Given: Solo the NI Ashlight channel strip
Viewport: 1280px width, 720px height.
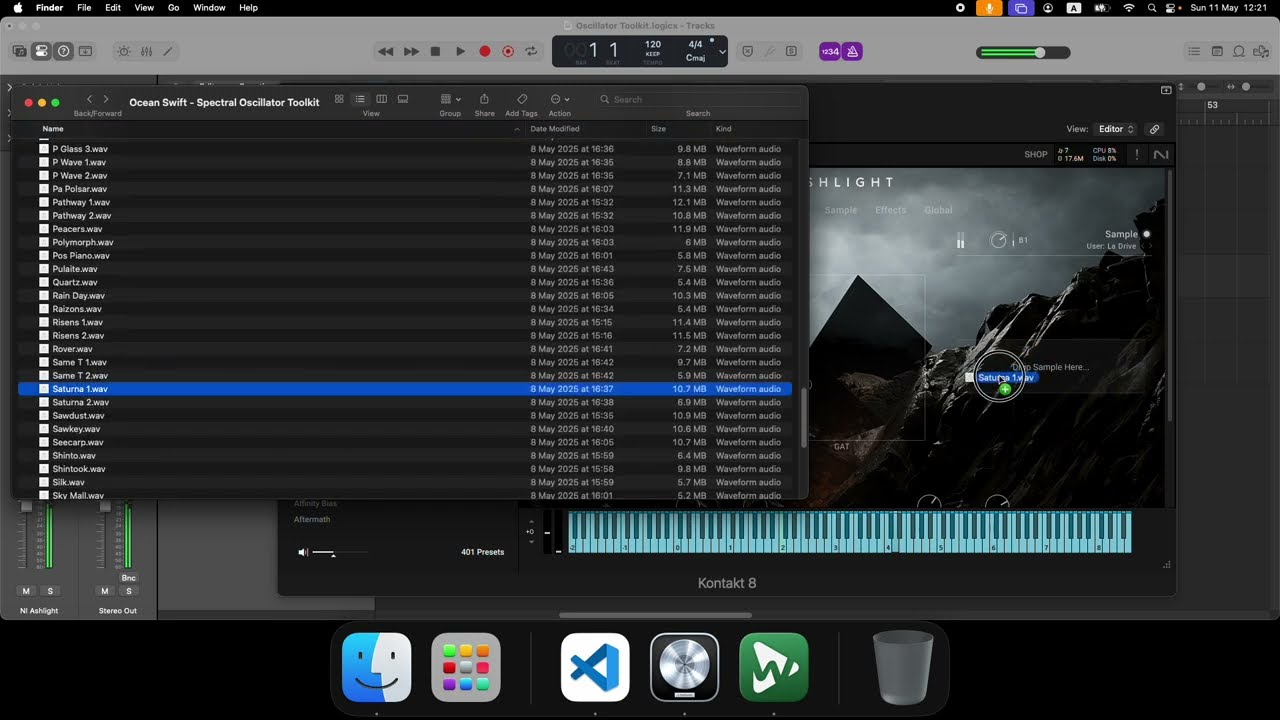Looking at the screenshot, I should [50, 591].
